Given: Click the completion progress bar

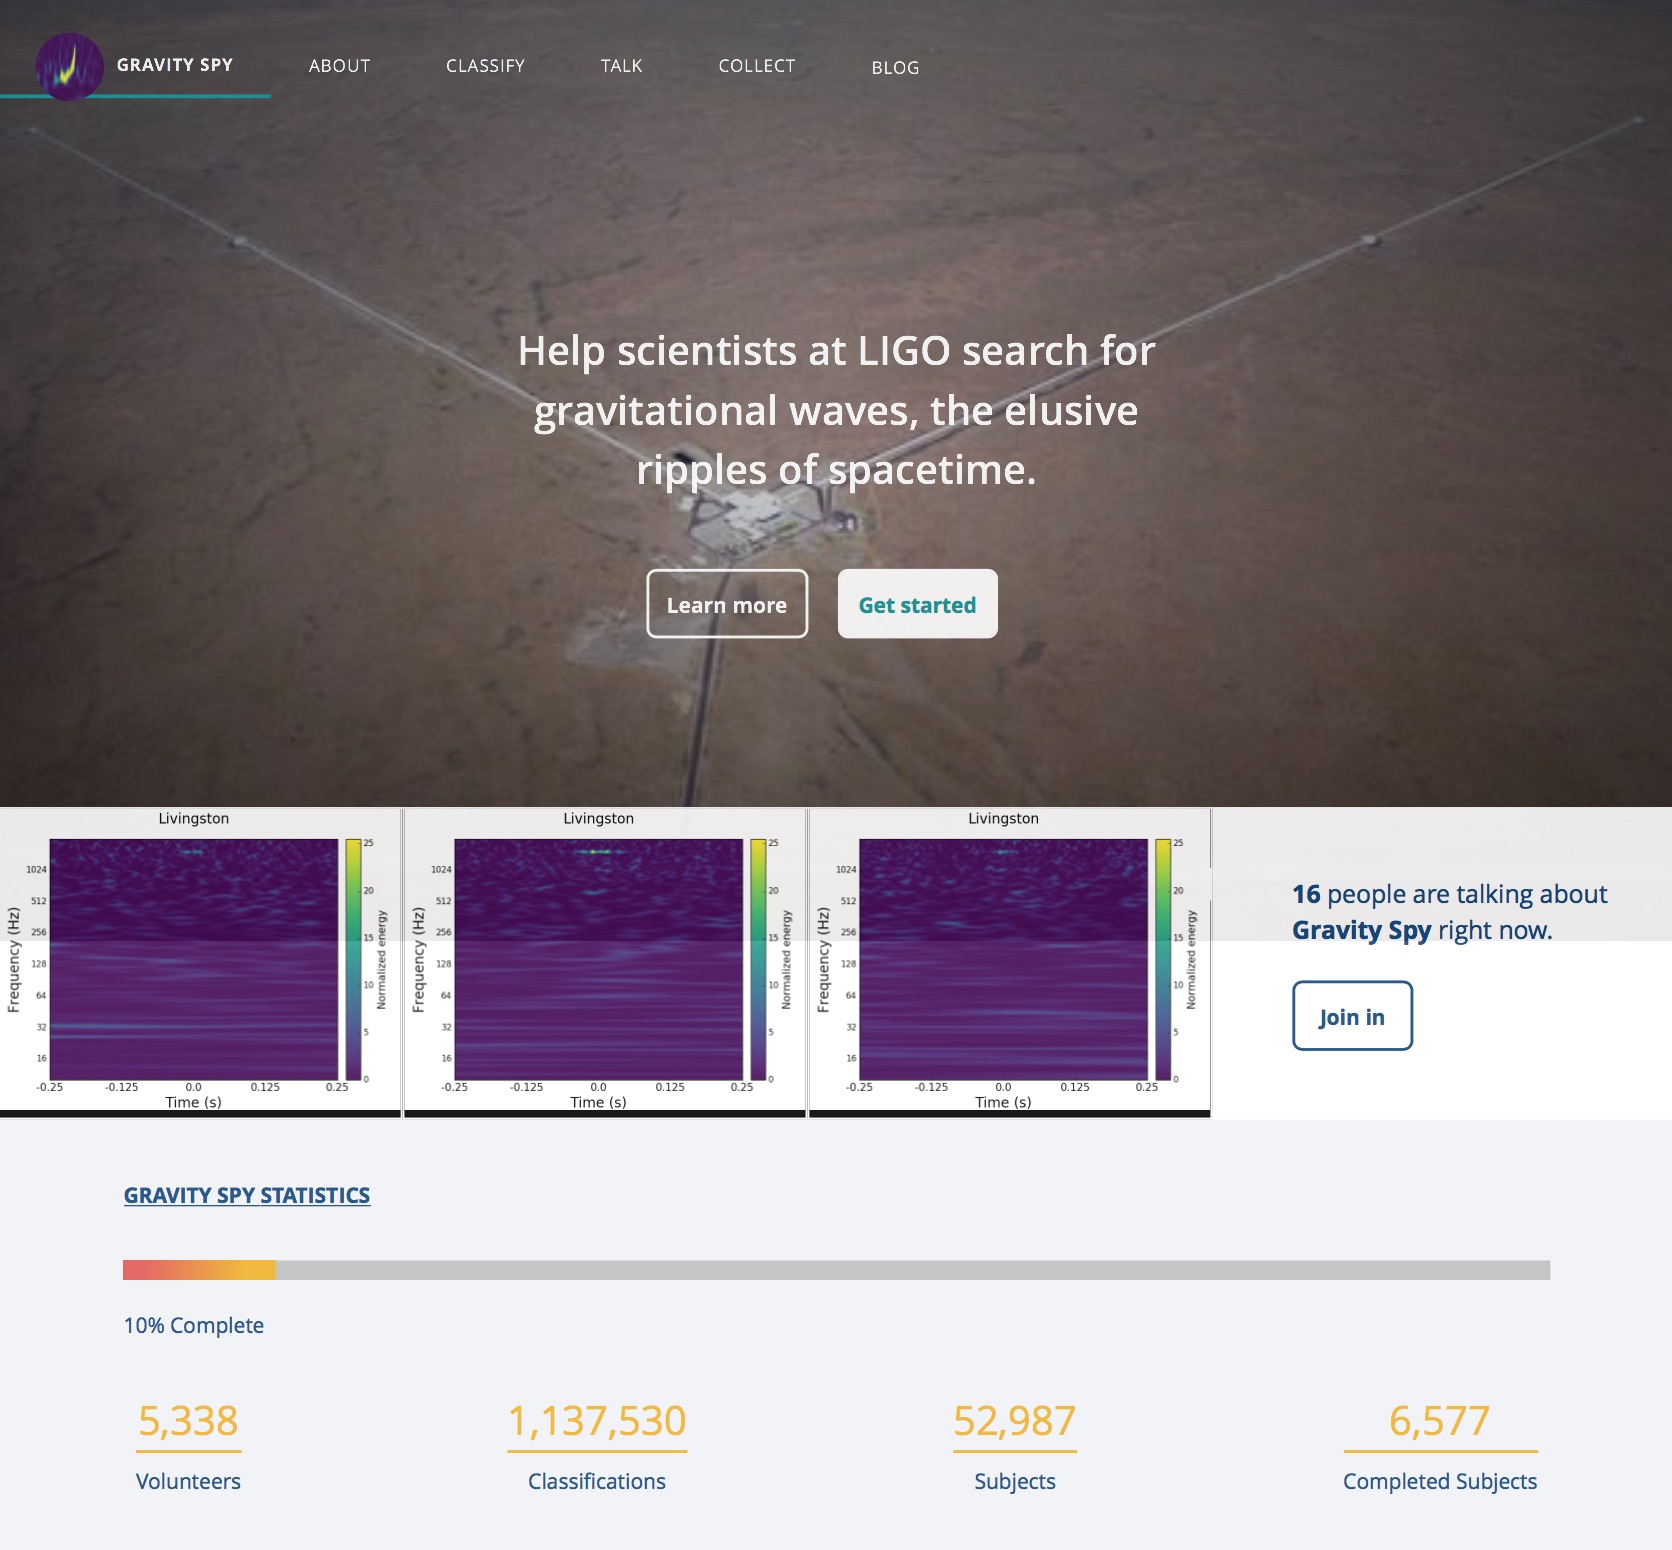Looking at the screenshot, I should tap(836, 1270).
